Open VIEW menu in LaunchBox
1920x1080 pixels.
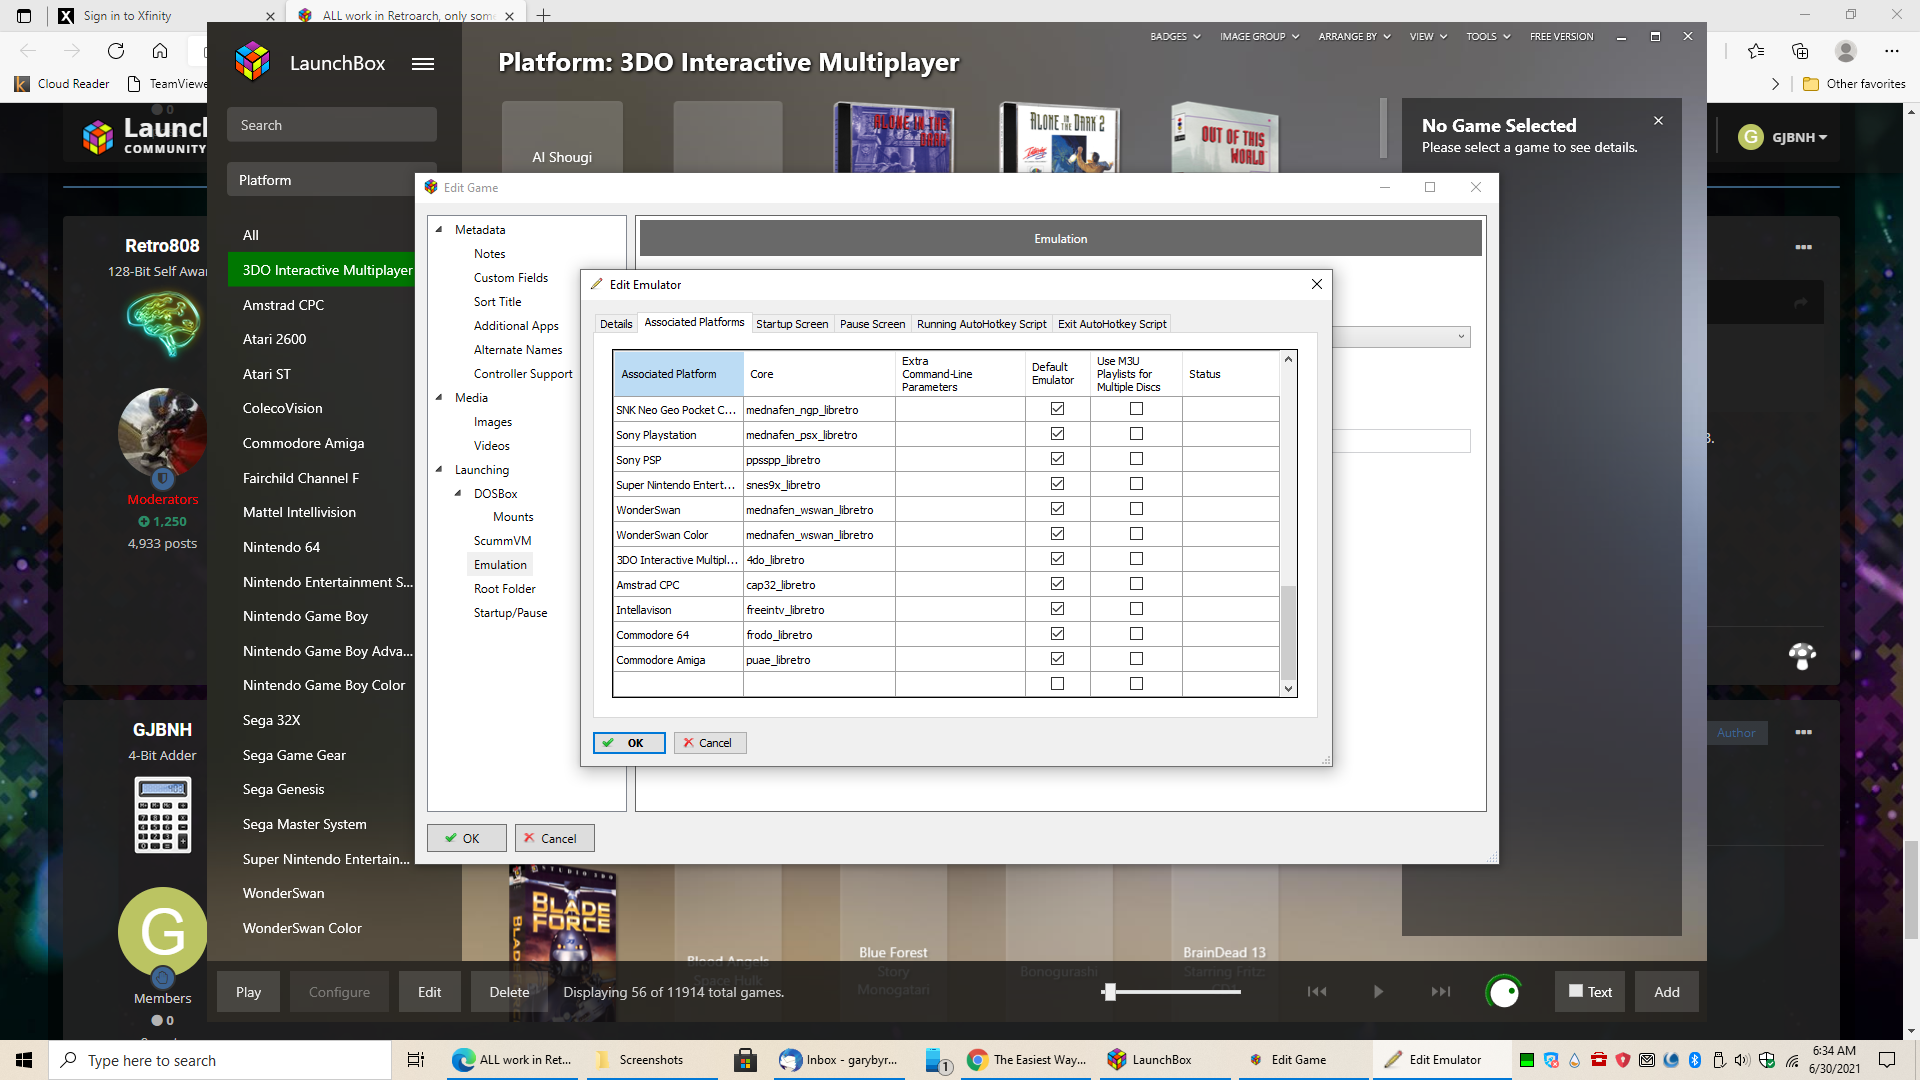coord(1428,36)
